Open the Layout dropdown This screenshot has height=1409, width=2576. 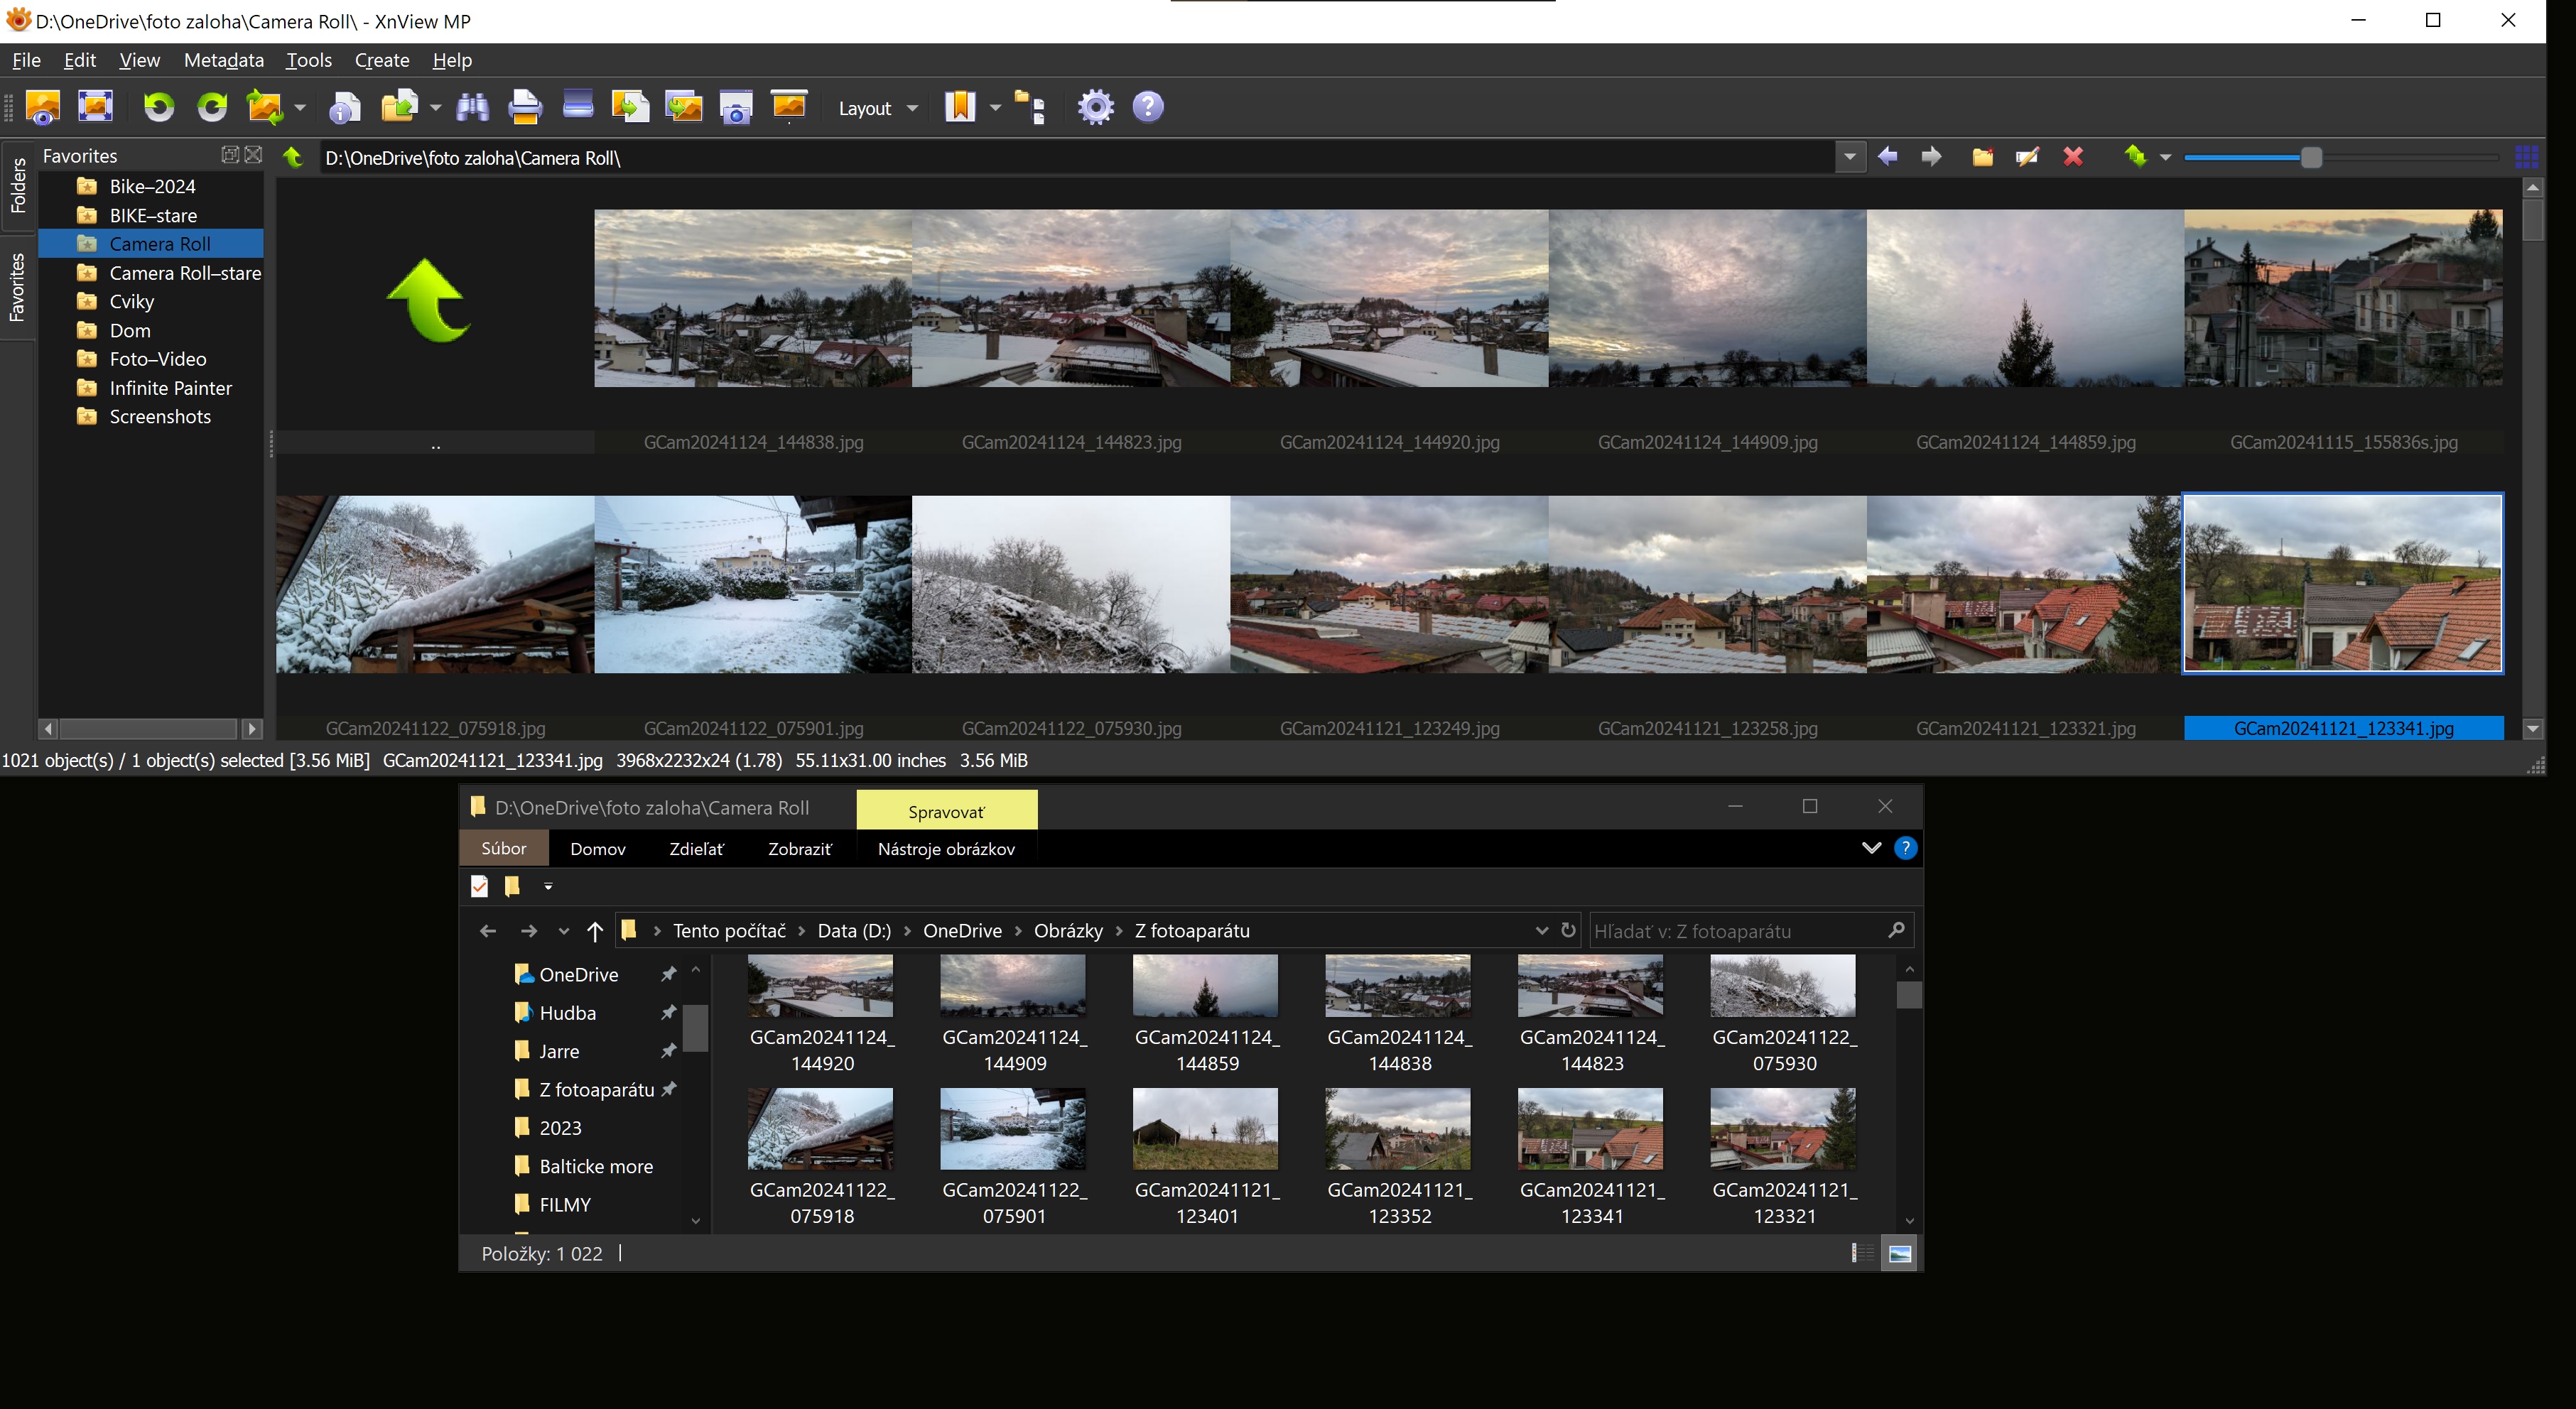coord(877,108)
